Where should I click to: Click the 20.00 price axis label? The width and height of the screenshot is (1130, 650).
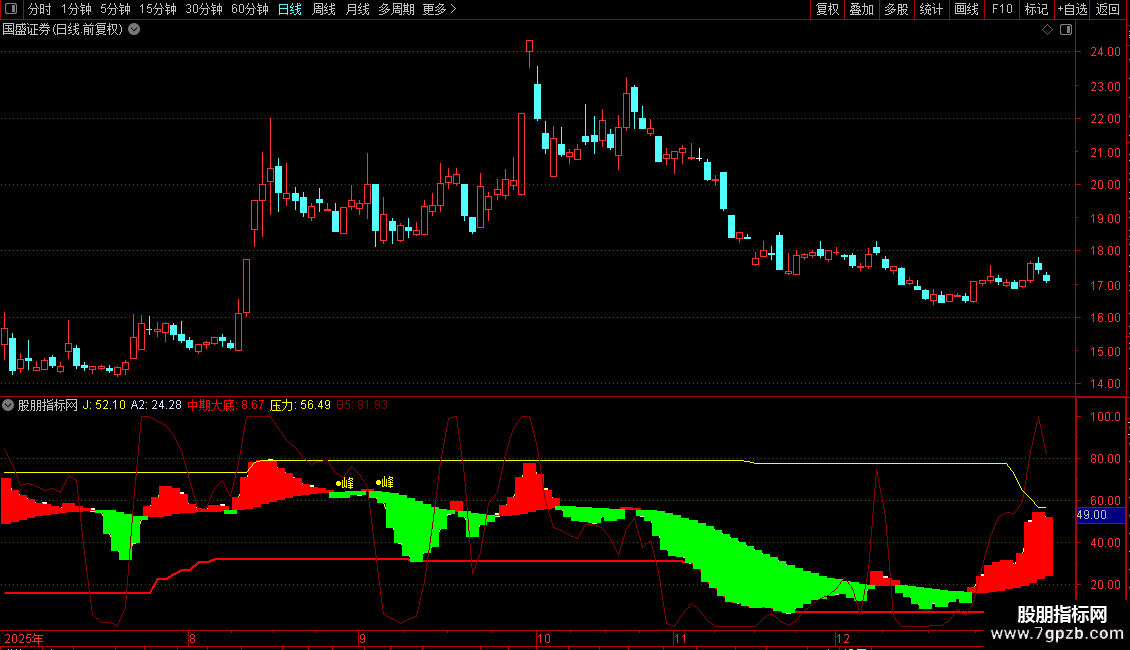(x=1105, y=184)
